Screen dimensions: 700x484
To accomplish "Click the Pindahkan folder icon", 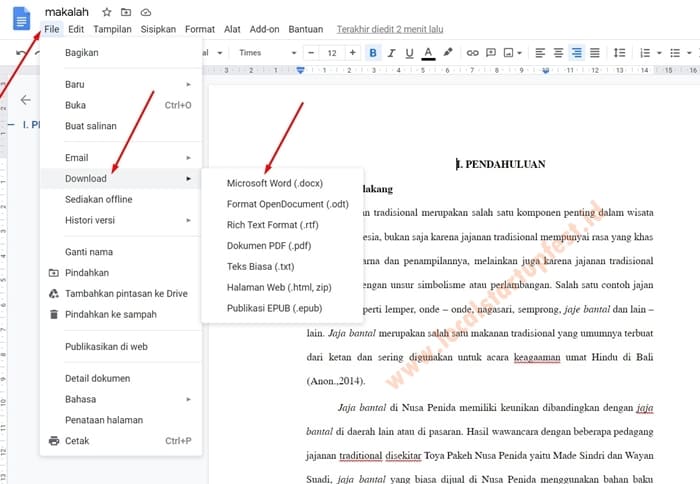I will pos(54,273).
